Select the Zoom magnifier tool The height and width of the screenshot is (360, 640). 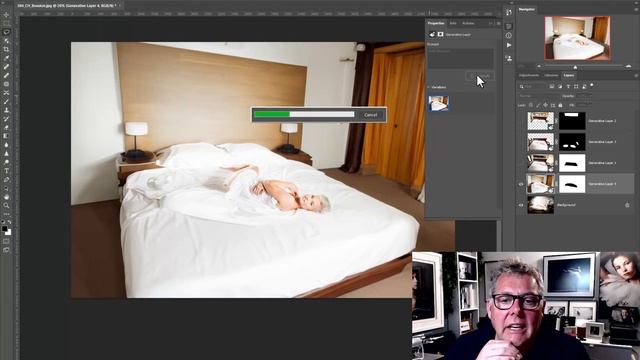tap(6, 206)
